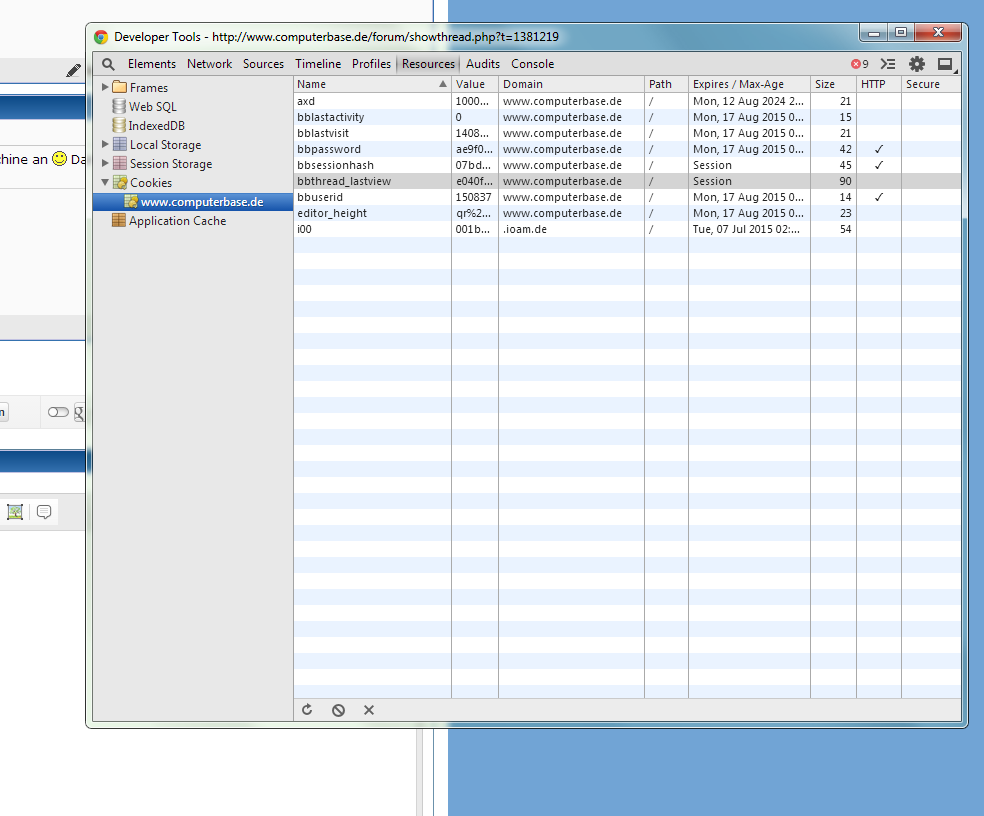Sort by Name column arrow

click(443, 83)
